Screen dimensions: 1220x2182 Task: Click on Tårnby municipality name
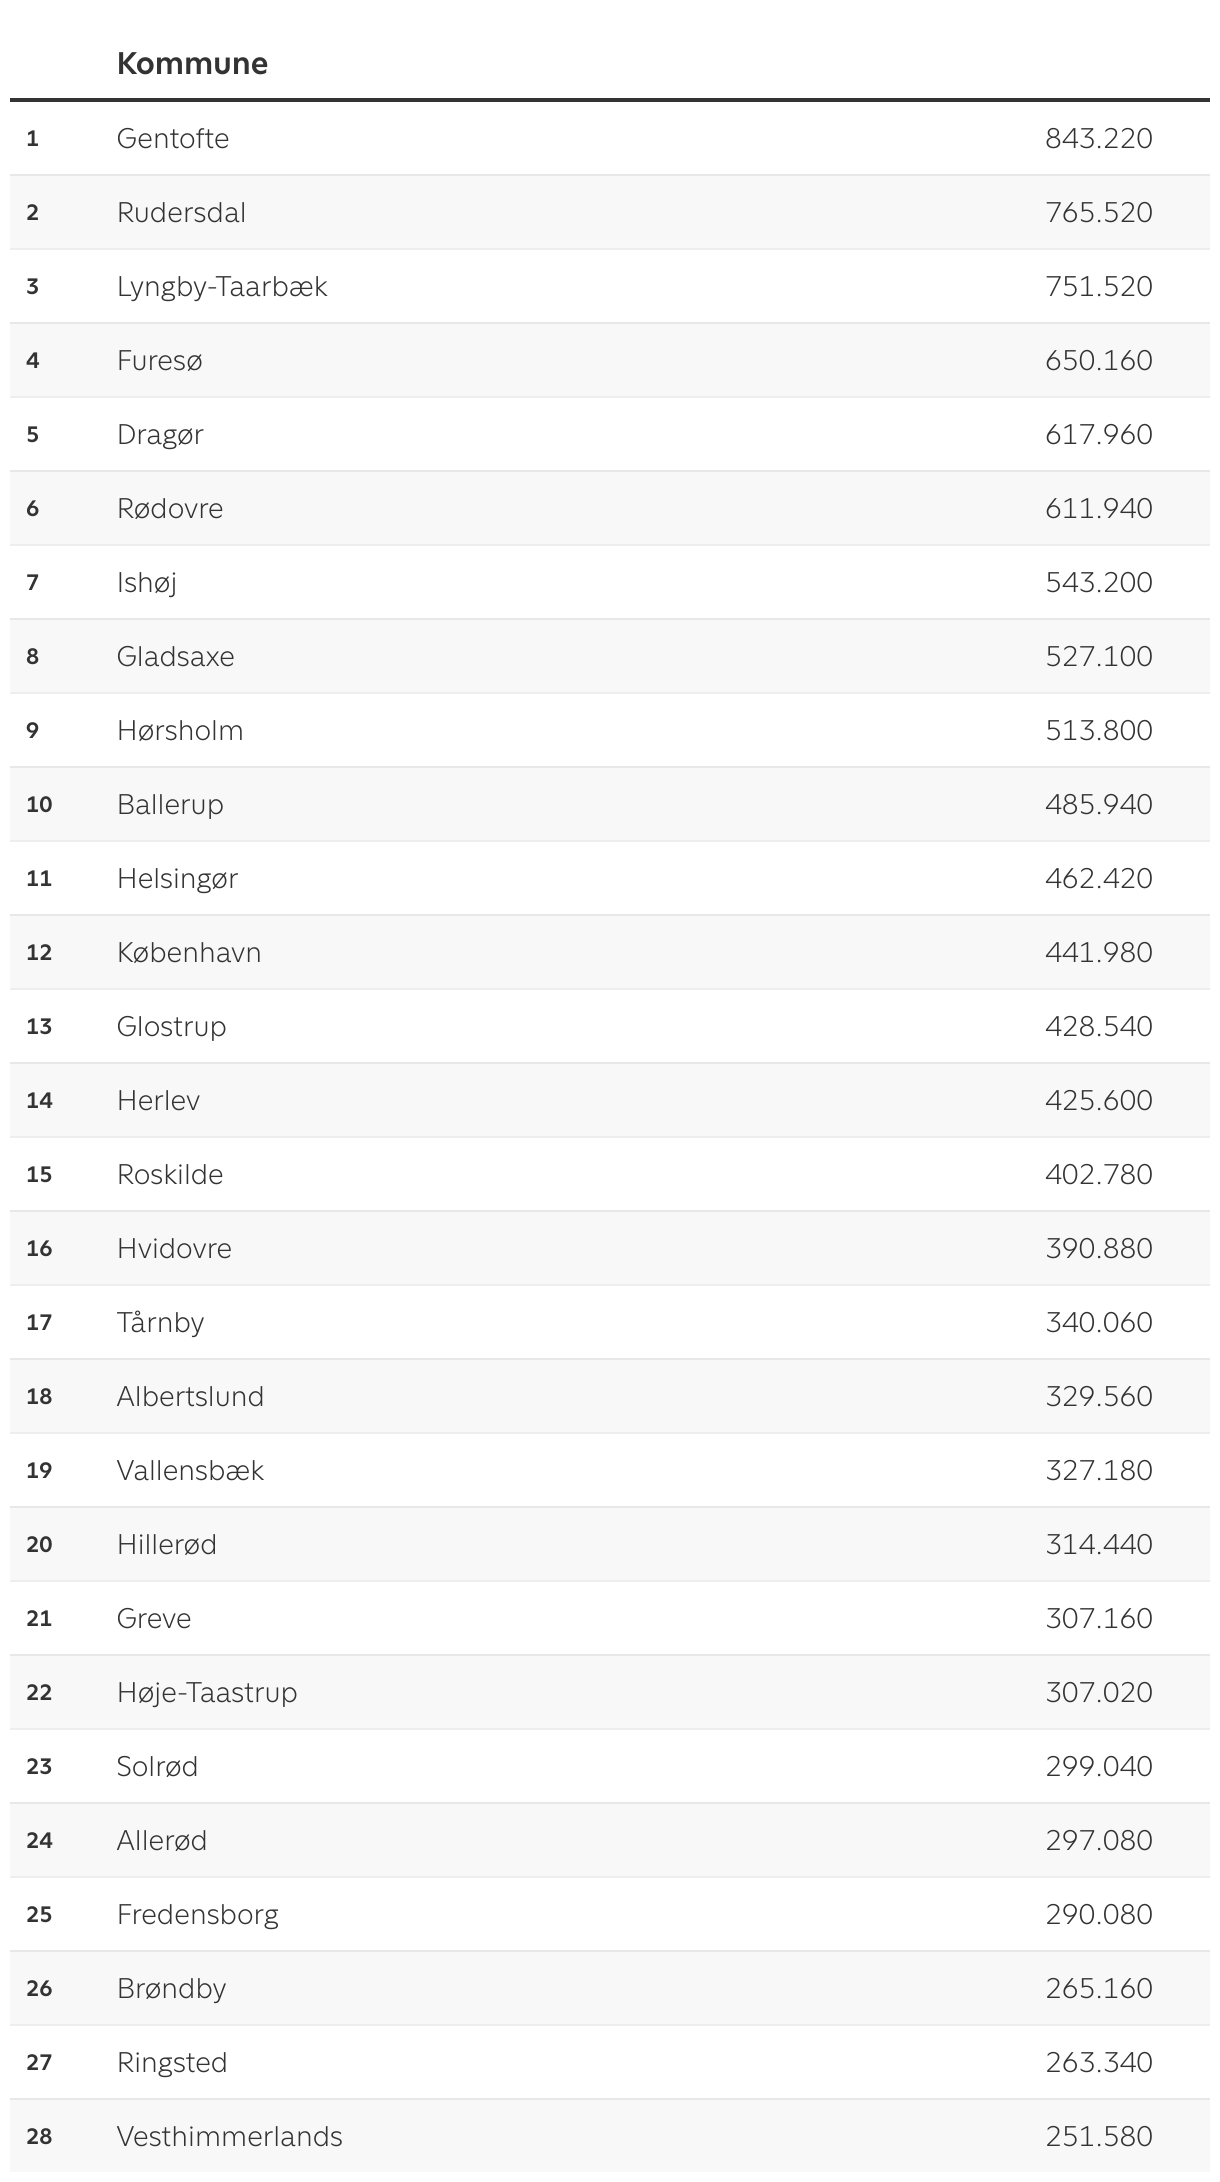(x=160, y=1322)
